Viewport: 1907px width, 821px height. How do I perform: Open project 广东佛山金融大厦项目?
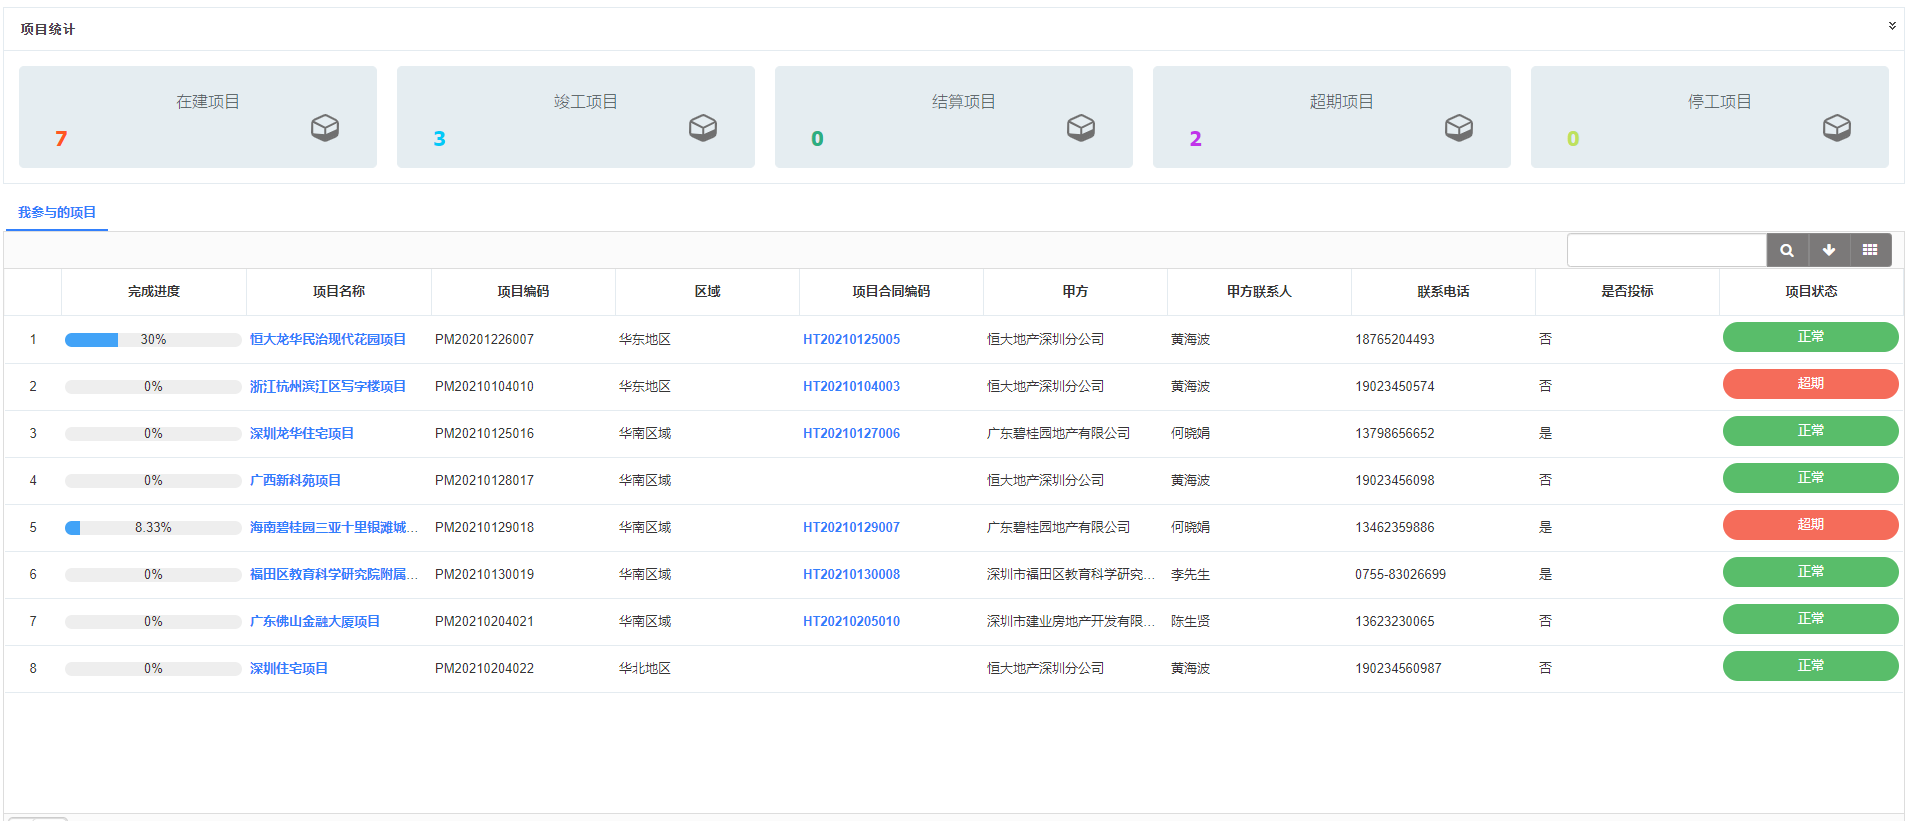[315, 621]
